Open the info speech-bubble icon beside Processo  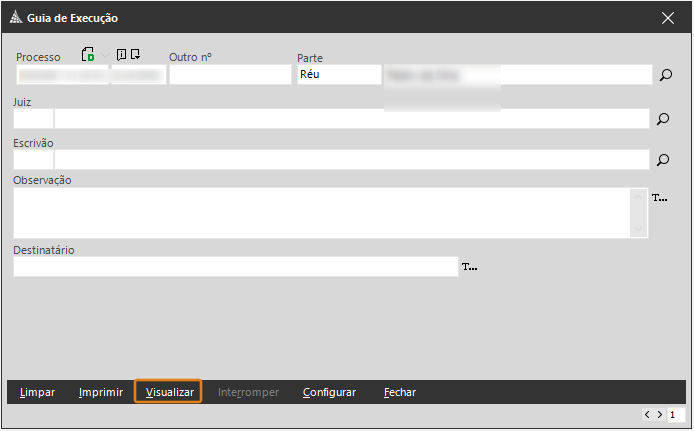pyautogui.click(x=121, y=54)
